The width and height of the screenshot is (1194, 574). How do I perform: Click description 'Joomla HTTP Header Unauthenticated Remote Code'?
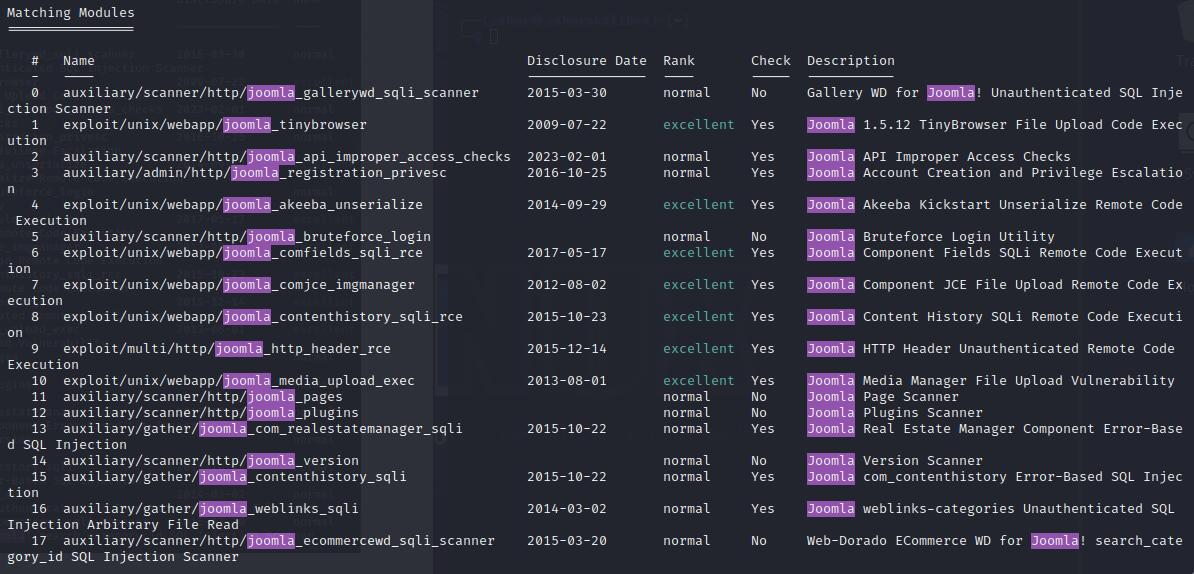tap(991, 349)
